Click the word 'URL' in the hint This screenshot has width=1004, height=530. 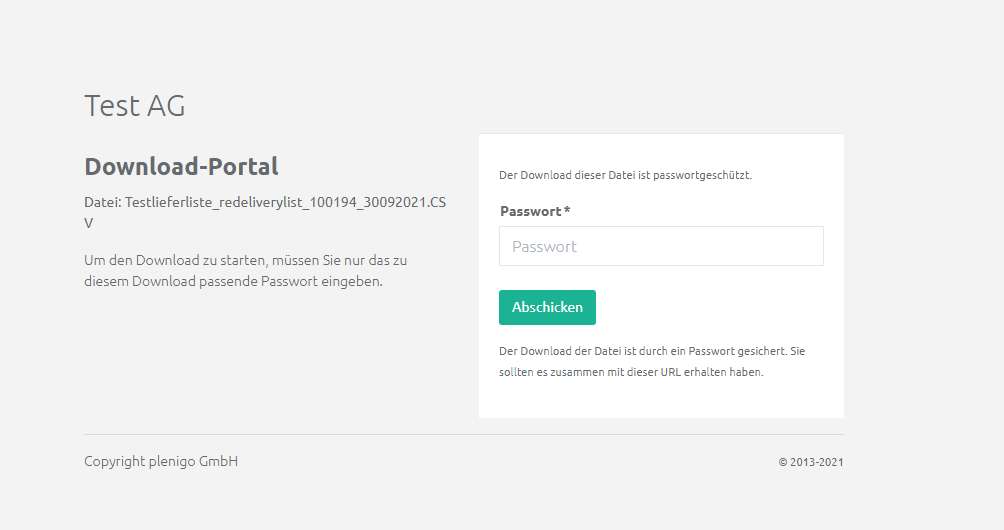670,372
